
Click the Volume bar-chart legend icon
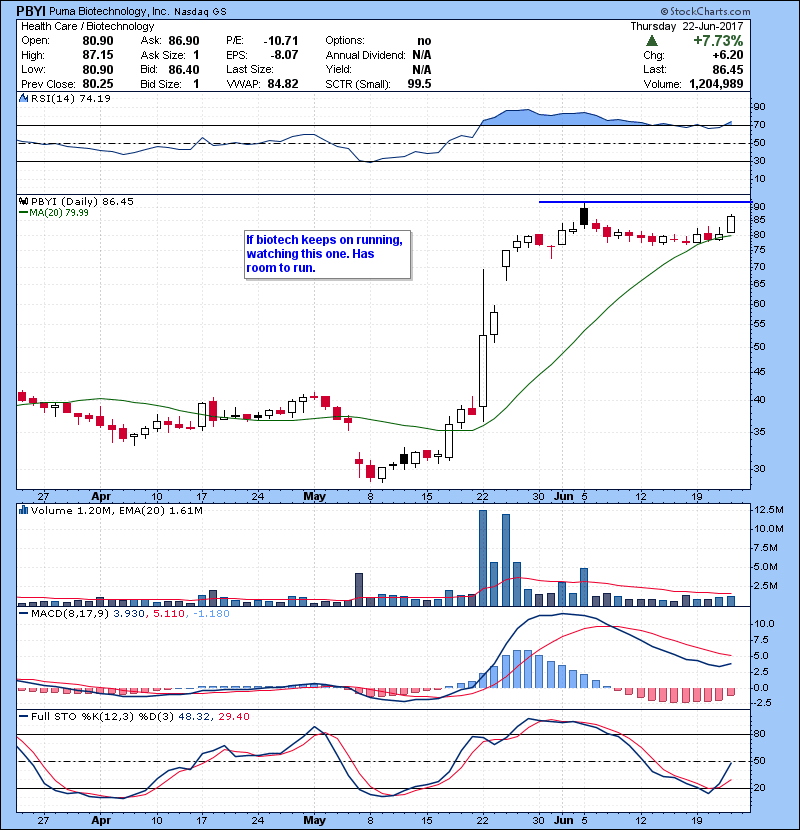point(24,511)
